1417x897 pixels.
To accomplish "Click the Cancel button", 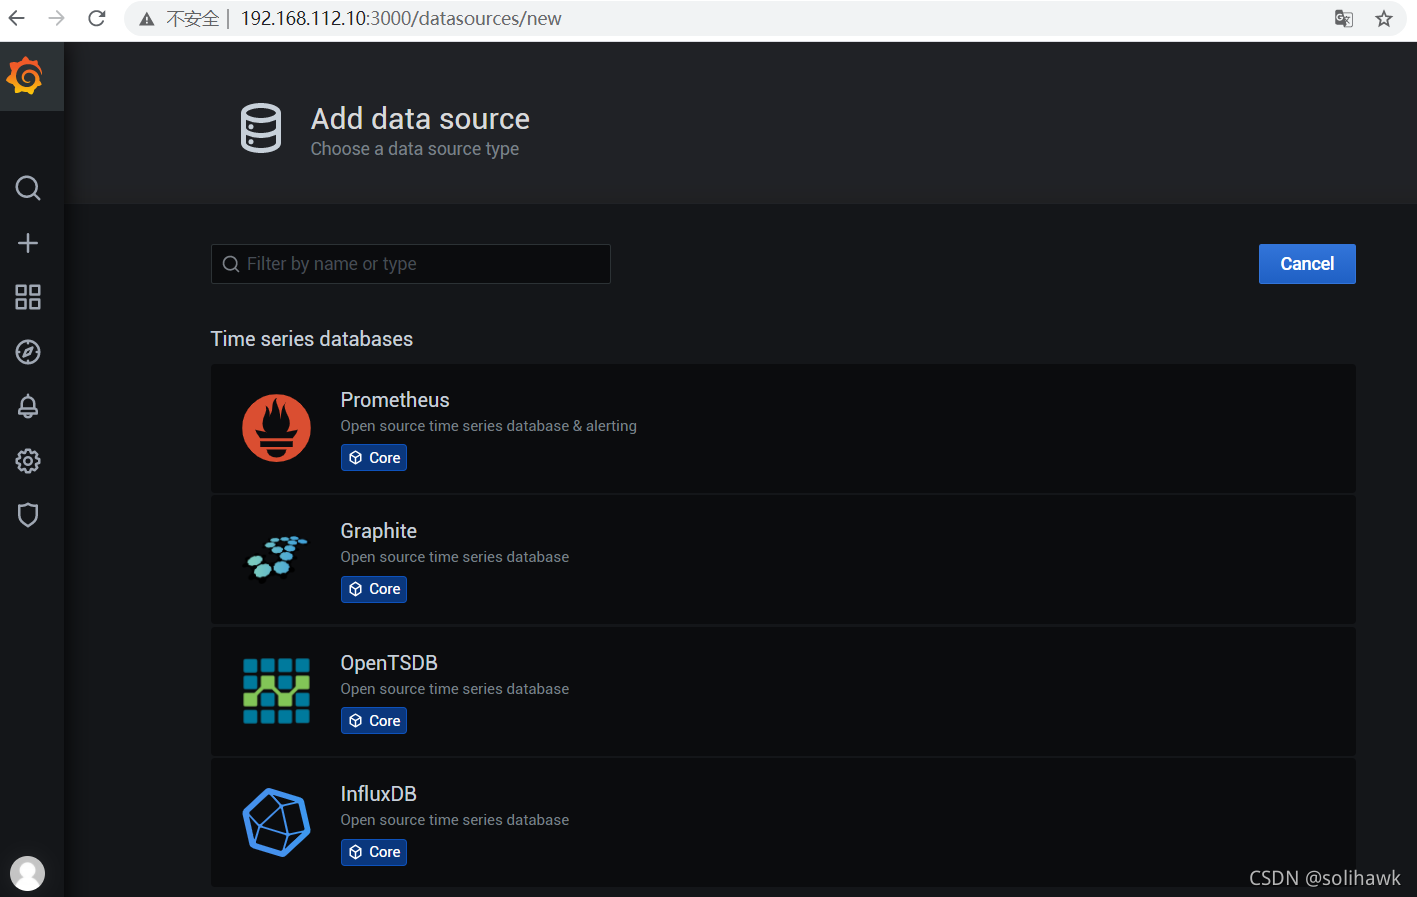I will click(1307, 264).
